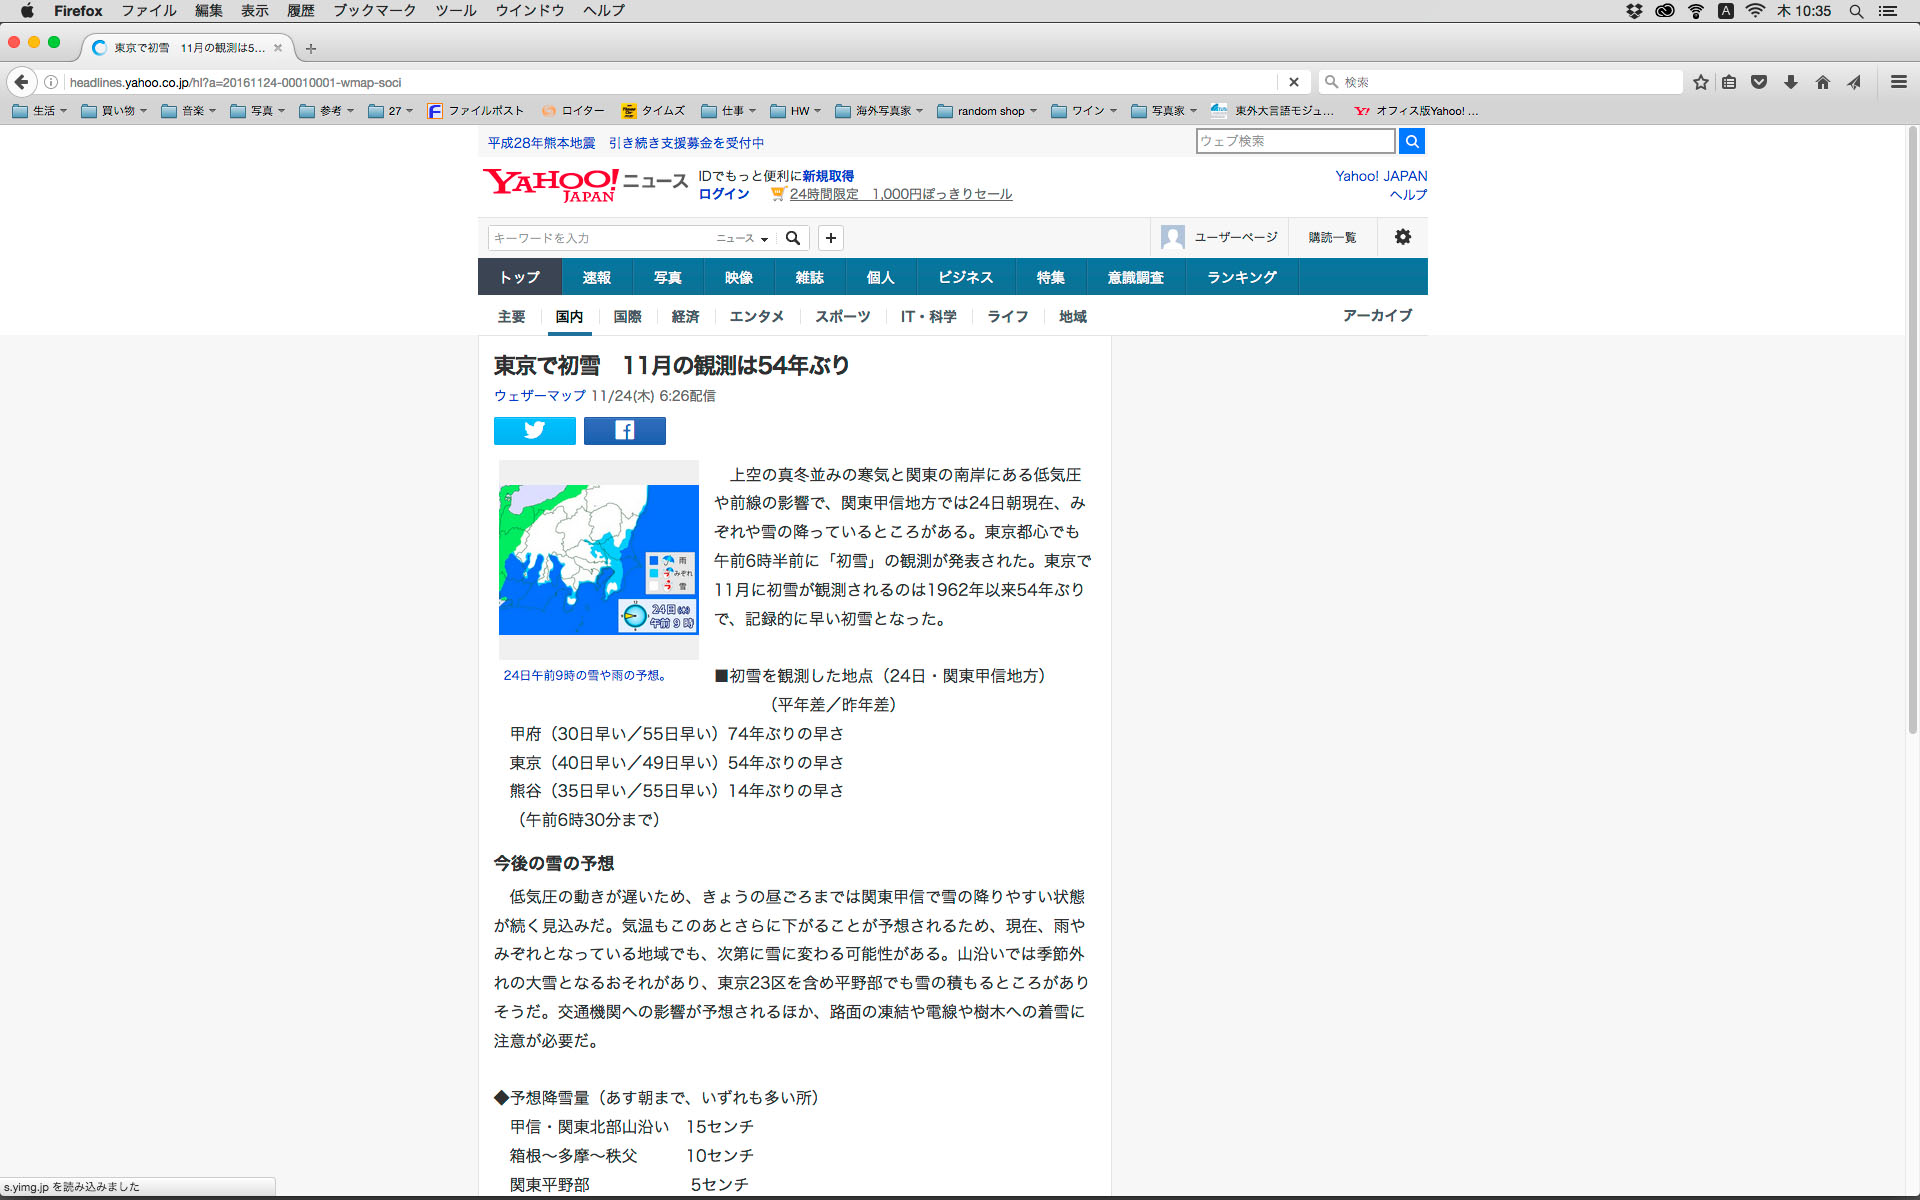This screenshot has height=1200, width=1920.
Task: Share article on Facebook
Action: (x=624, y=431)
